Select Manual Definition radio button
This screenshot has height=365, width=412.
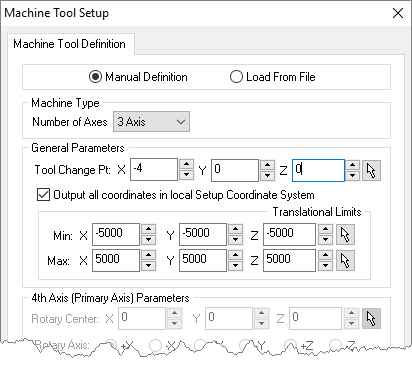pyautogui.click(x=95, y=77)
